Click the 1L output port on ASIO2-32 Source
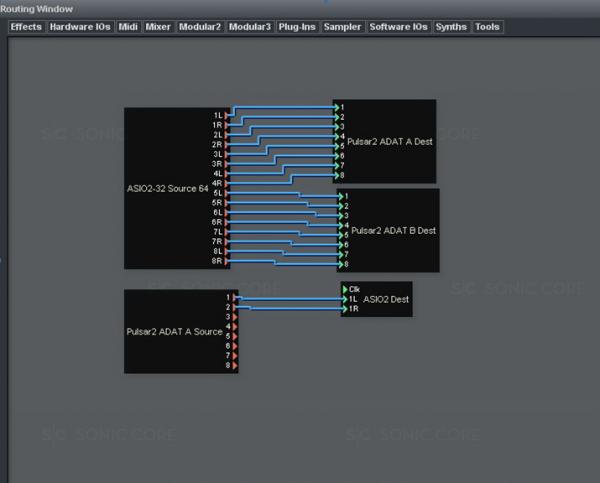 (227, 115)
